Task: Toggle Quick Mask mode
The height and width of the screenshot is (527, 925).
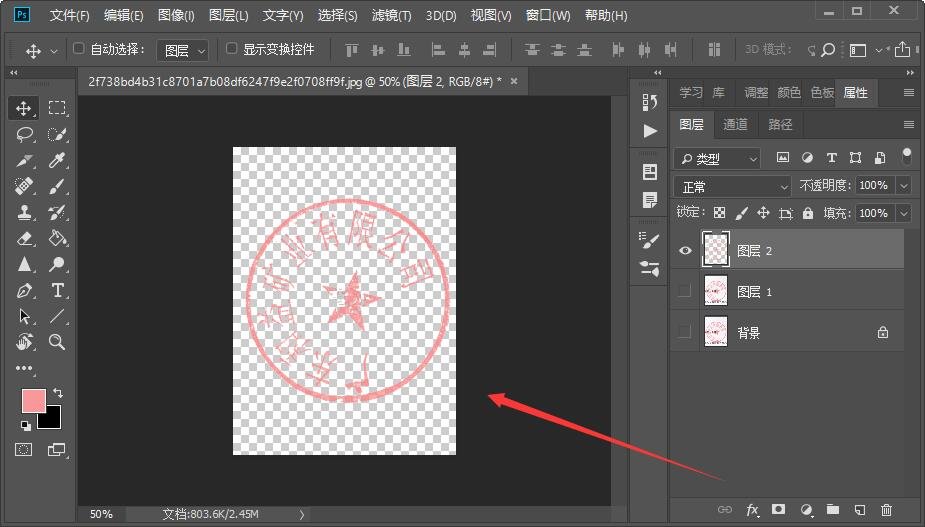Action: (24, 450)
